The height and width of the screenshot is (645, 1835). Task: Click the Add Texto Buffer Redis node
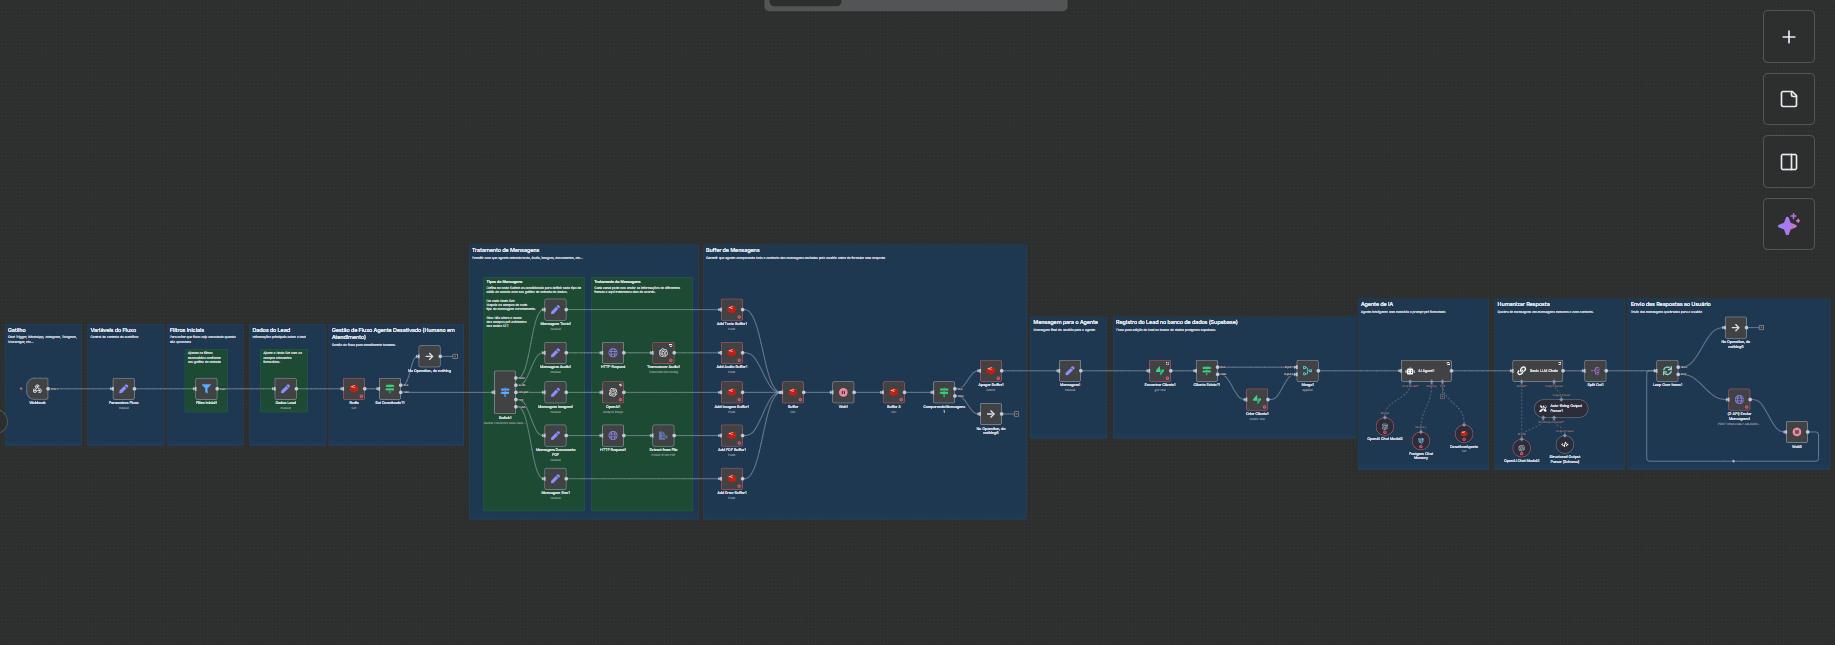tap(732, 309)
